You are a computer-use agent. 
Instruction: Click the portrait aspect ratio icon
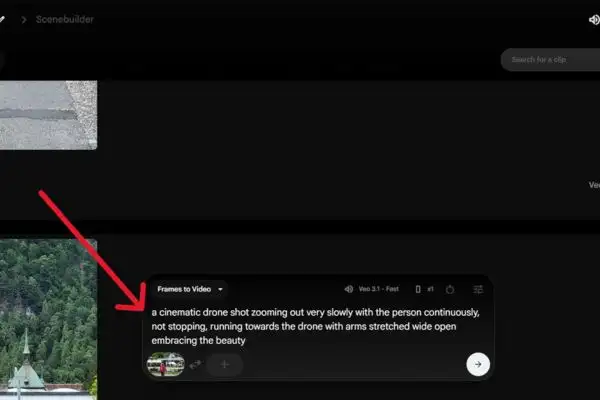[418, 289]
